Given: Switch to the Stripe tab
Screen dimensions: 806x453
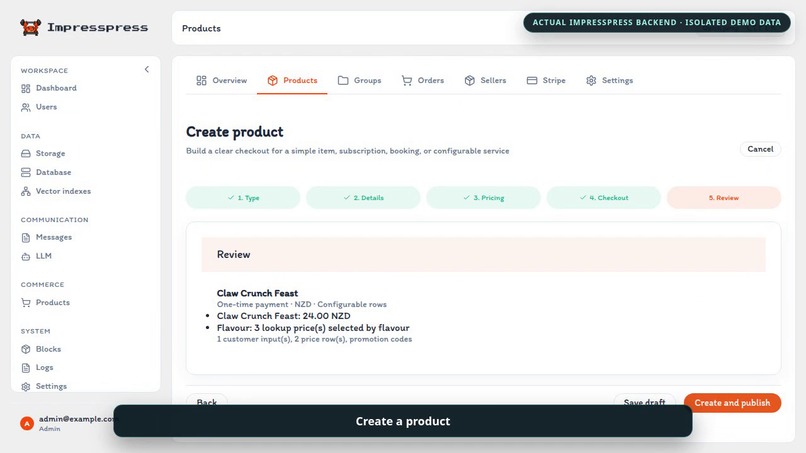Looking at the screenshot, I should (x=546, y=80).
